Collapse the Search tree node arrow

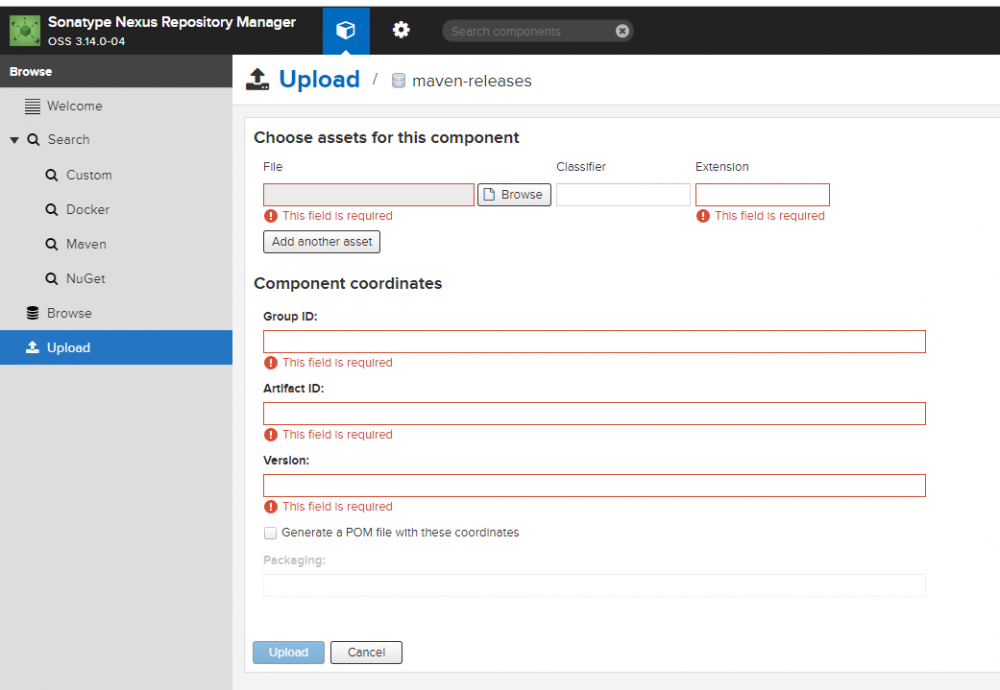(14, 140)
